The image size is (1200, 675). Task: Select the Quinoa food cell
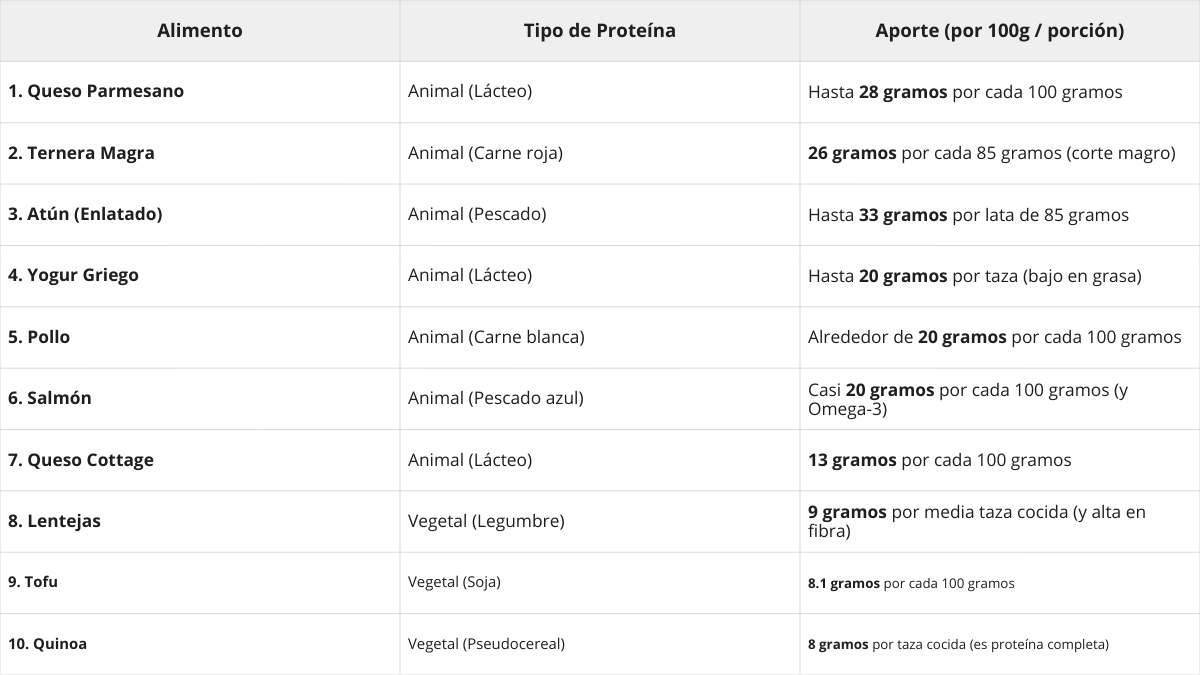(47, 644)
